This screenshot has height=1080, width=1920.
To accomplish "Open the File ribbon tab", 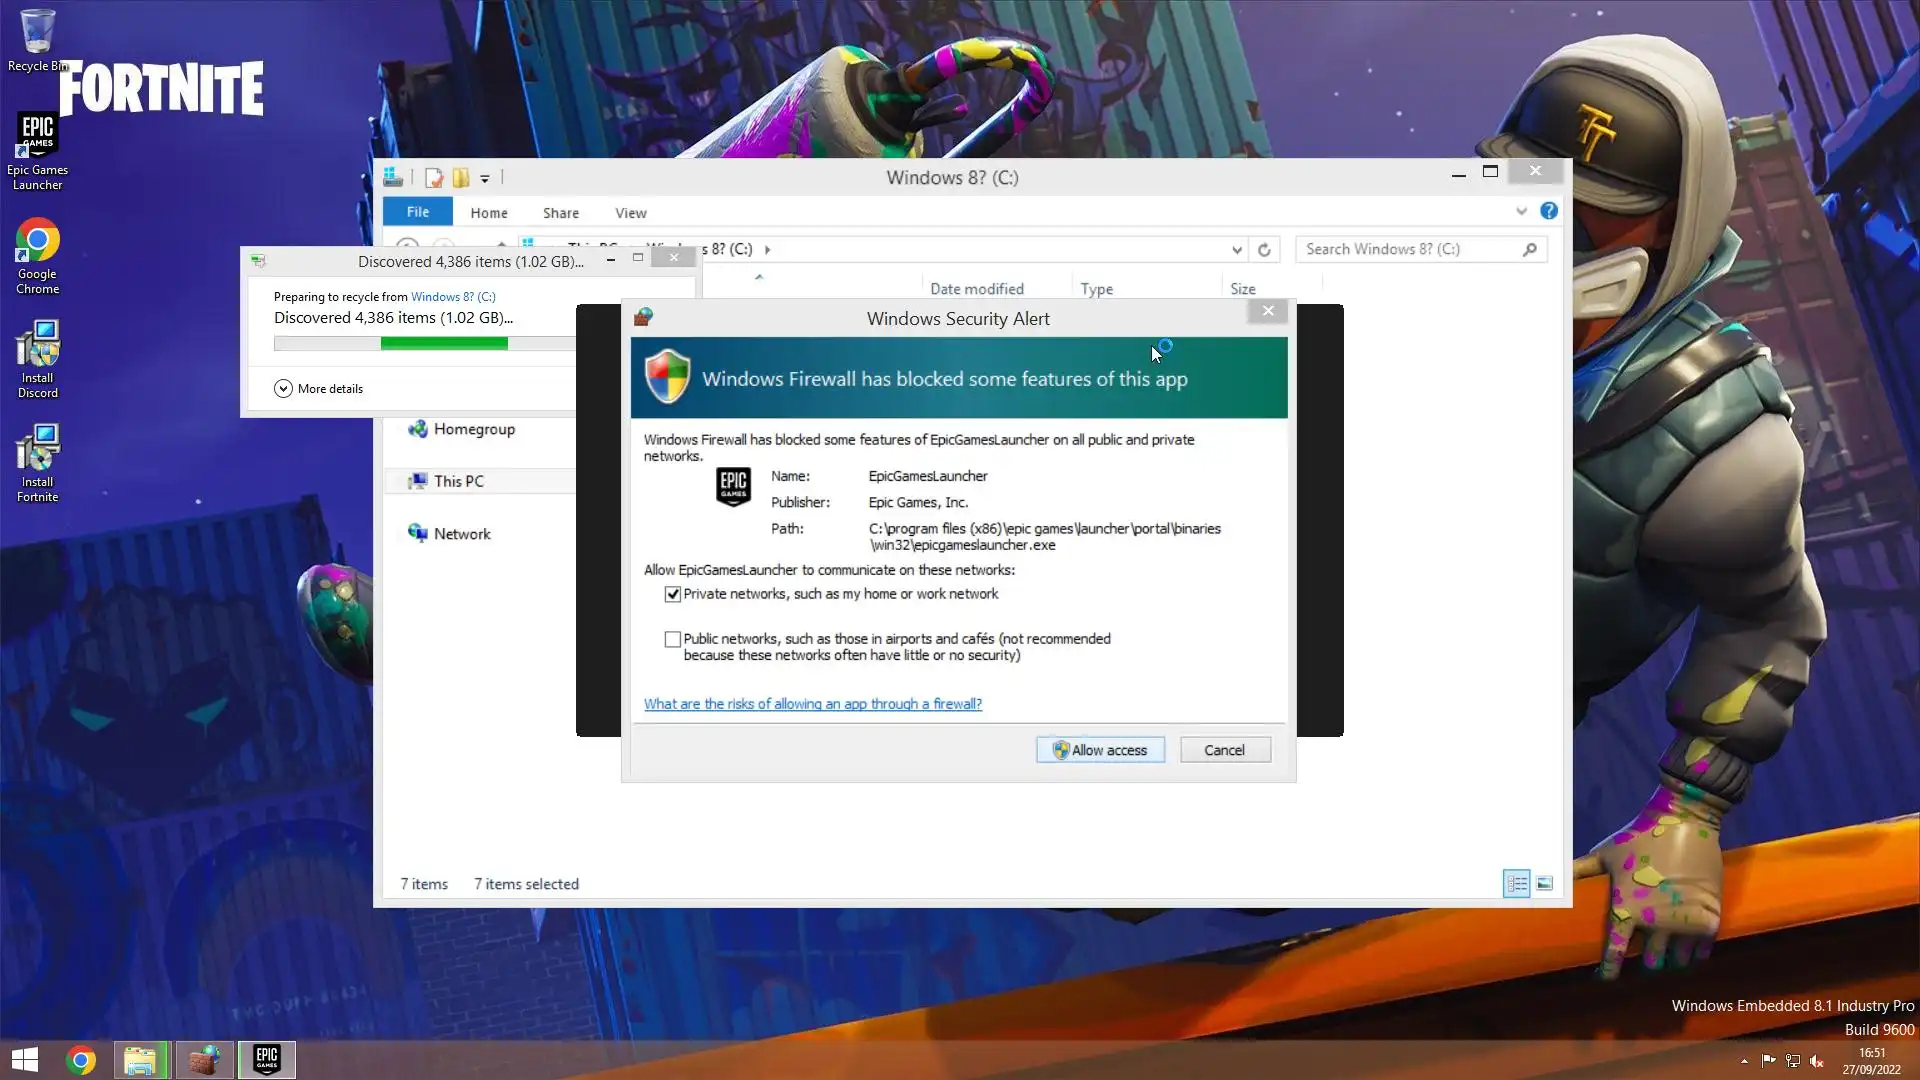I will pos(418,212).
